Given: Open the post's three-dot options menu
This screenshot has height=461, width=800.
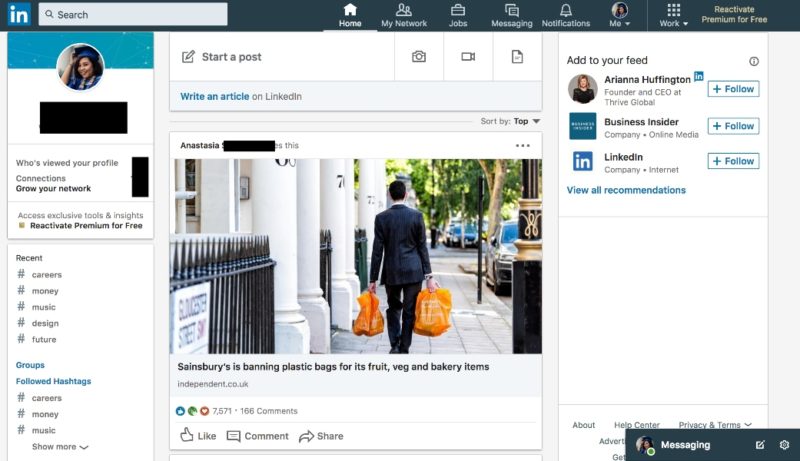Looking at the screenshot, I should (x=522, y=145).
